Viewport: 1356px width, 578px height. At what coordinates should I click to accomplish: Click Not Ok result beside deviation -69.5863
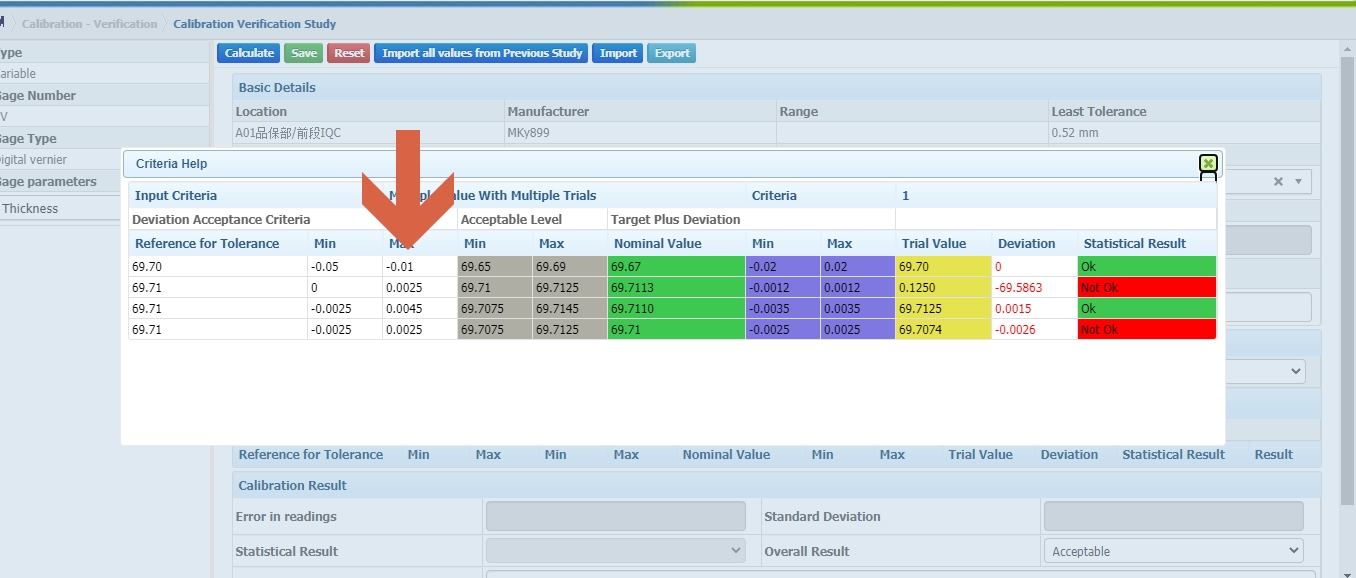(1147, 288)
